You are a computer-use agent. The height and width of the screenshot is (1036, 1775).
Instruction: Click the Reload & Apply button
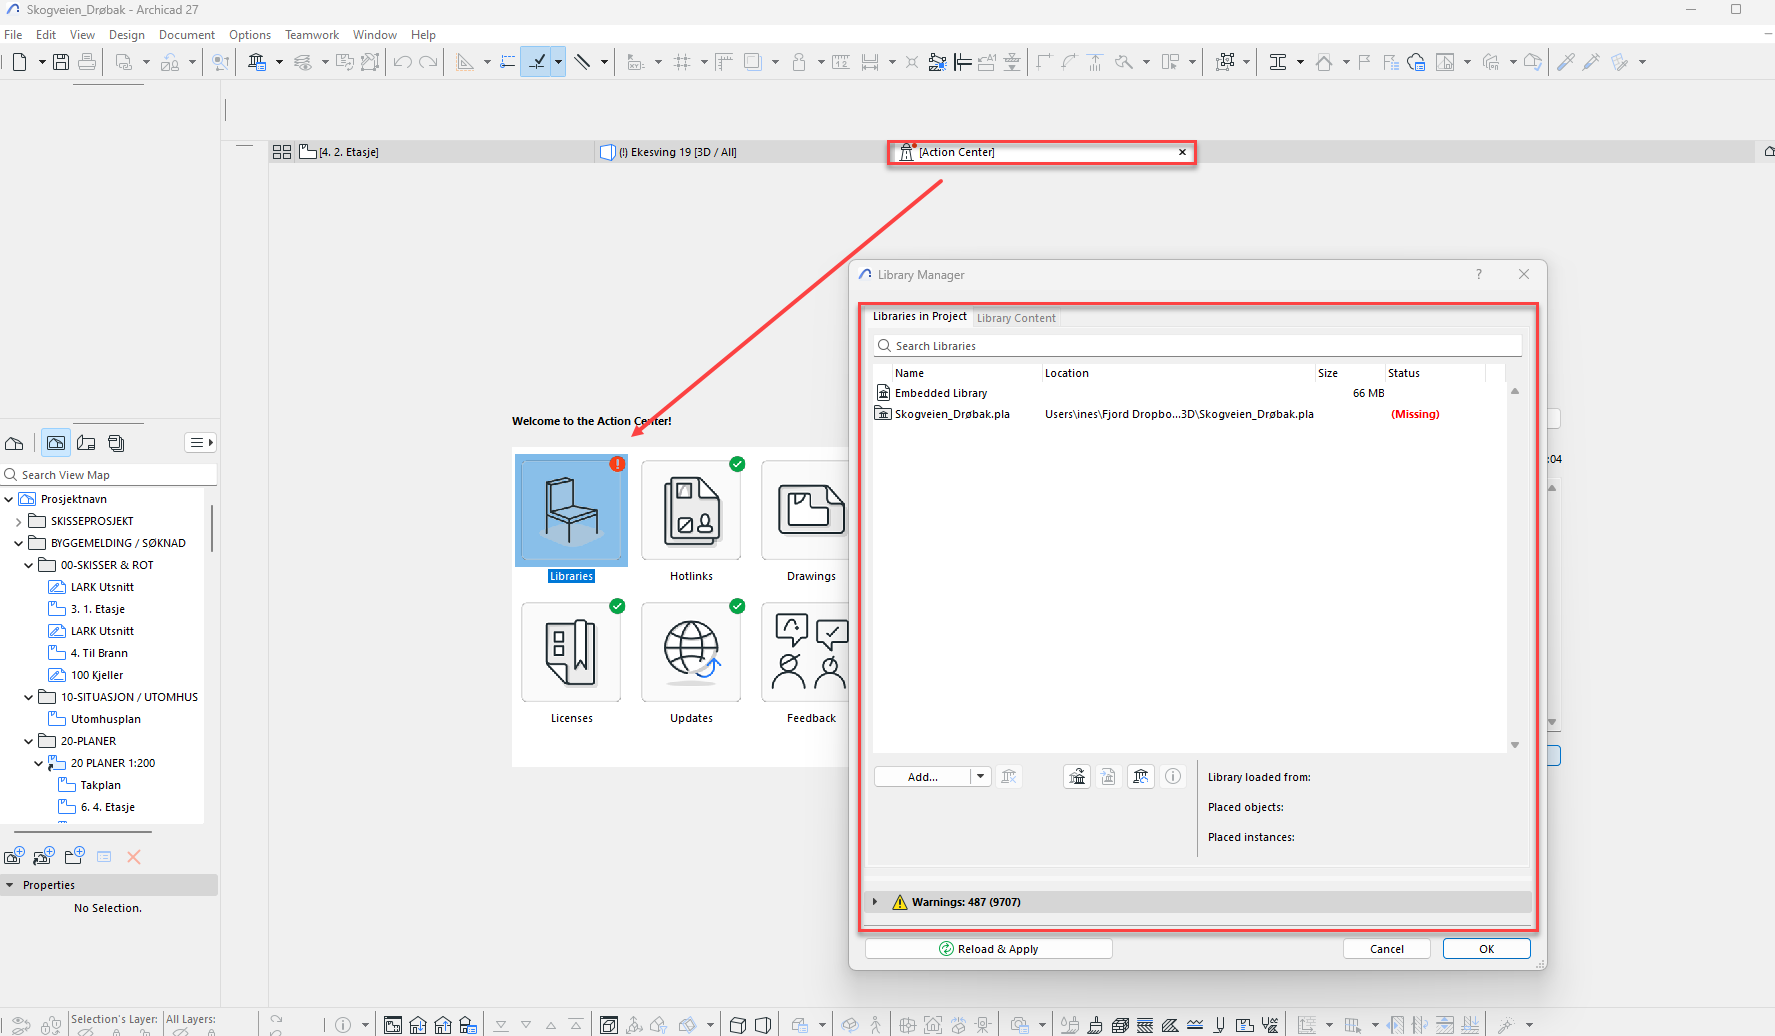tap(988, 949)
